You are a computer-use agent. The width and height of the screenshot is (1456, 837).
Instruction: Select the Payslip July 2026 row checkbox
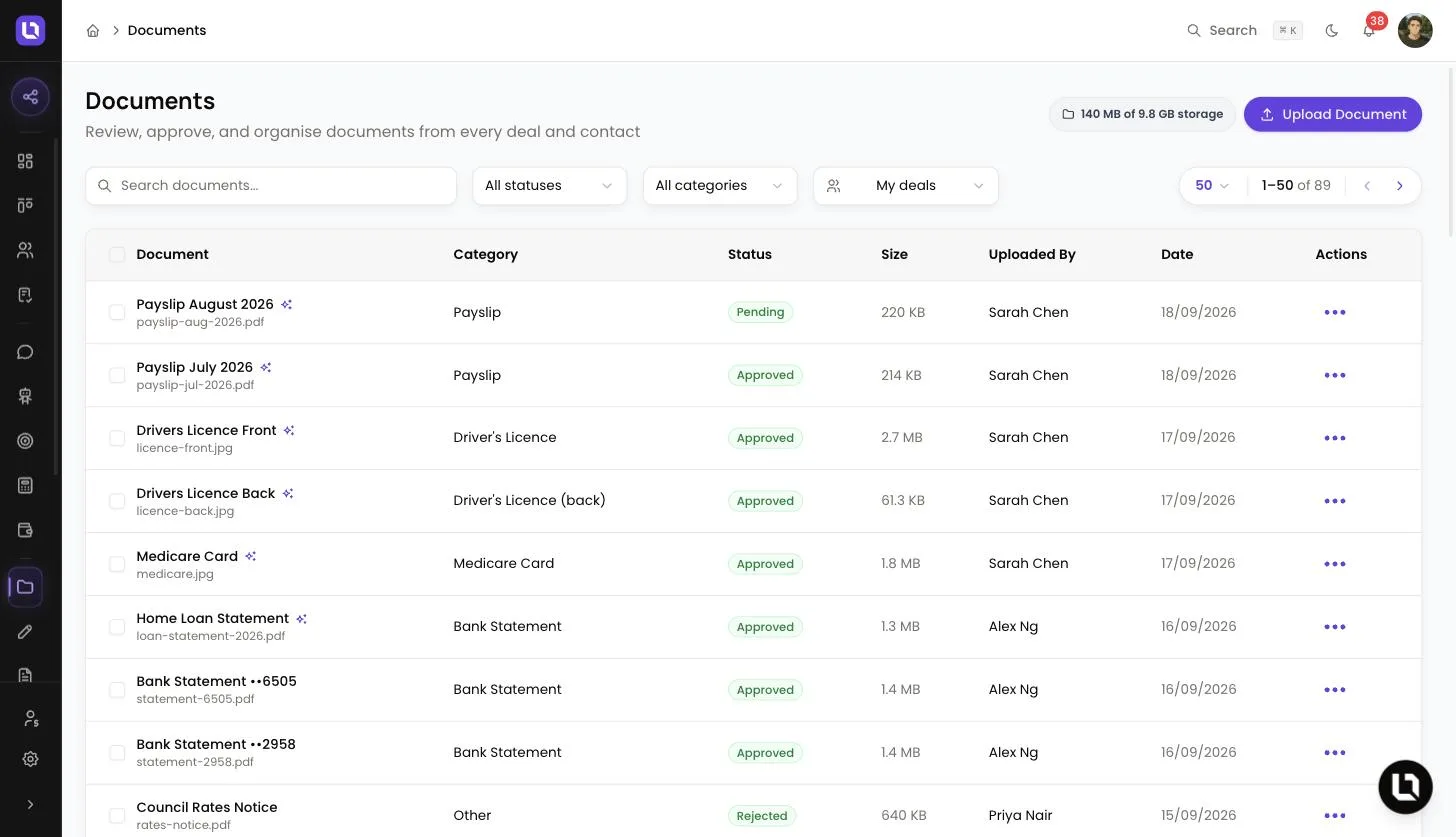coord(117,375)
